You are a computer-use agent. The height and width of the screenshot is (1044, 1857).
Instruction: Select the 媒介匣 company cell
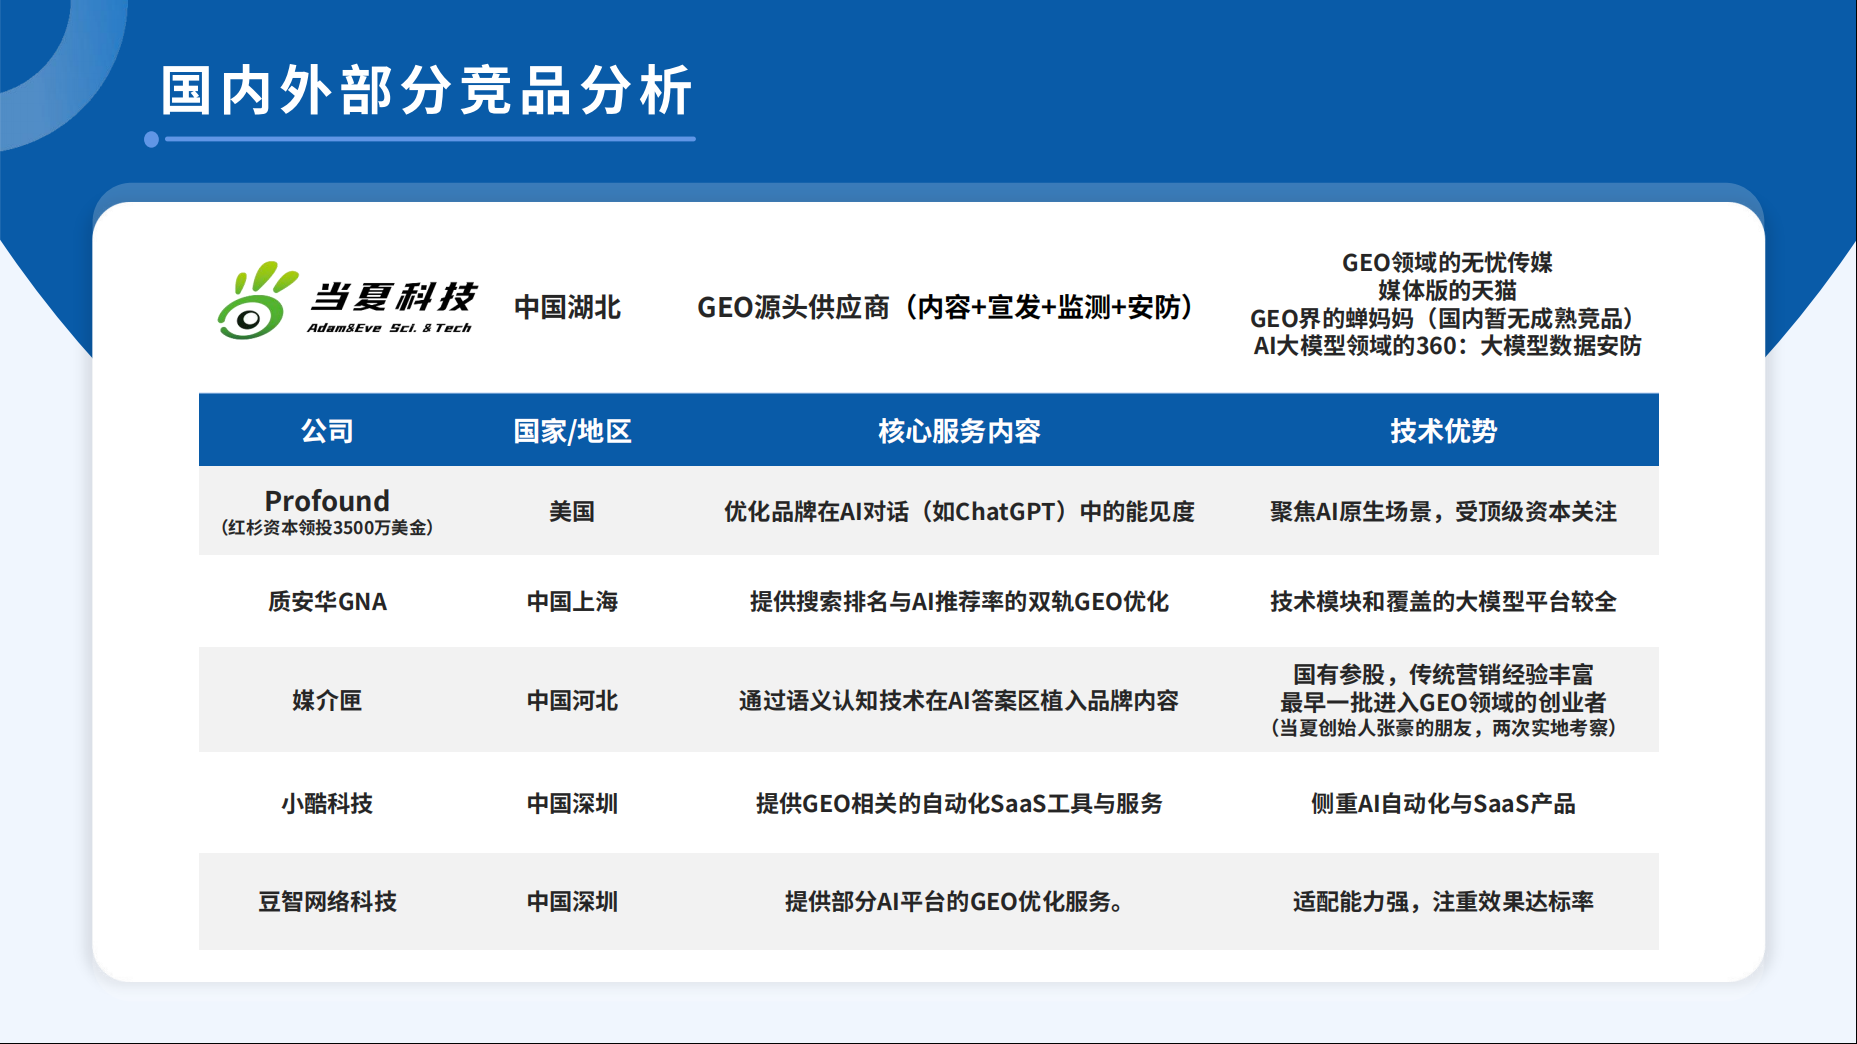click(327, 700)
